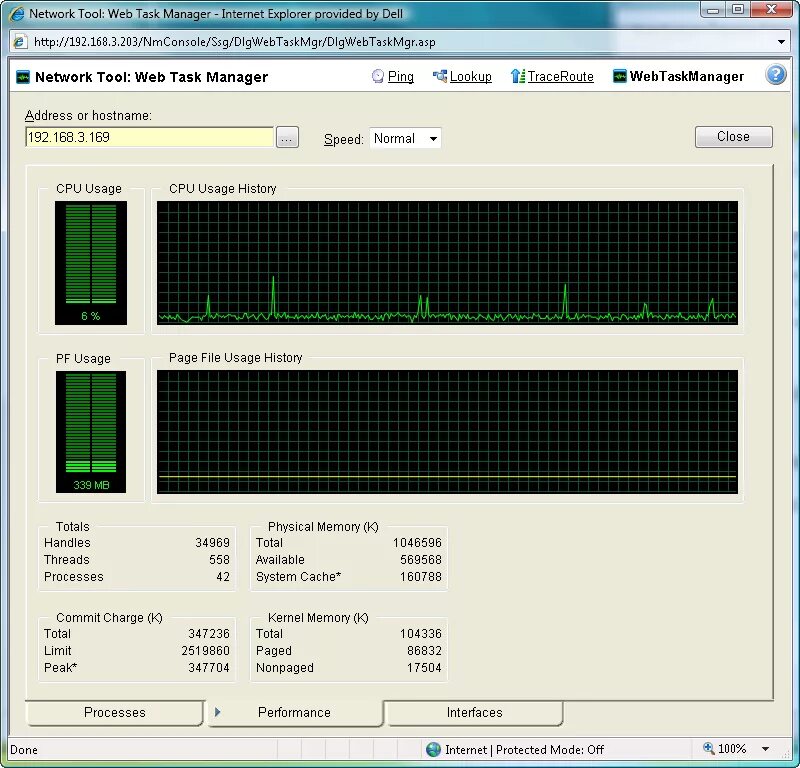Viewport: 800px width, 768px height.
Task: Click the TraceRoute arrow icon
Action: click(517, 77)
